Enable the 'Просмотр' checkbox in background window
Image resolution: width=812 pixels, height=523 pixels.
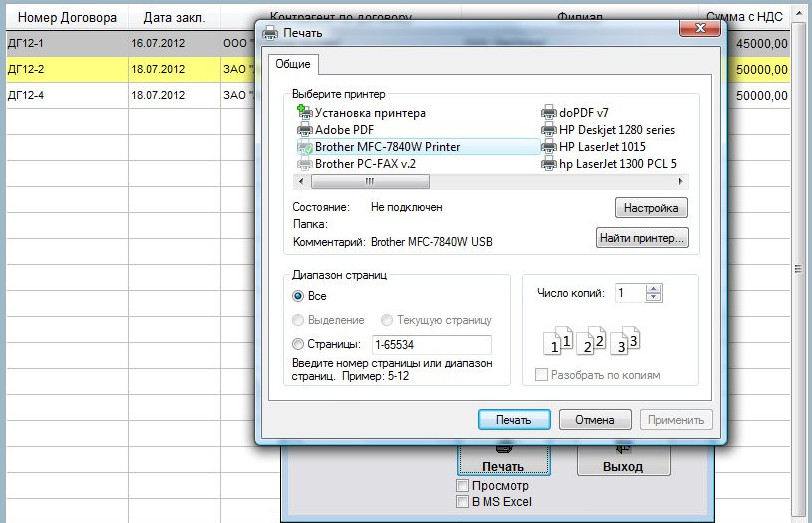click(462, 486)
